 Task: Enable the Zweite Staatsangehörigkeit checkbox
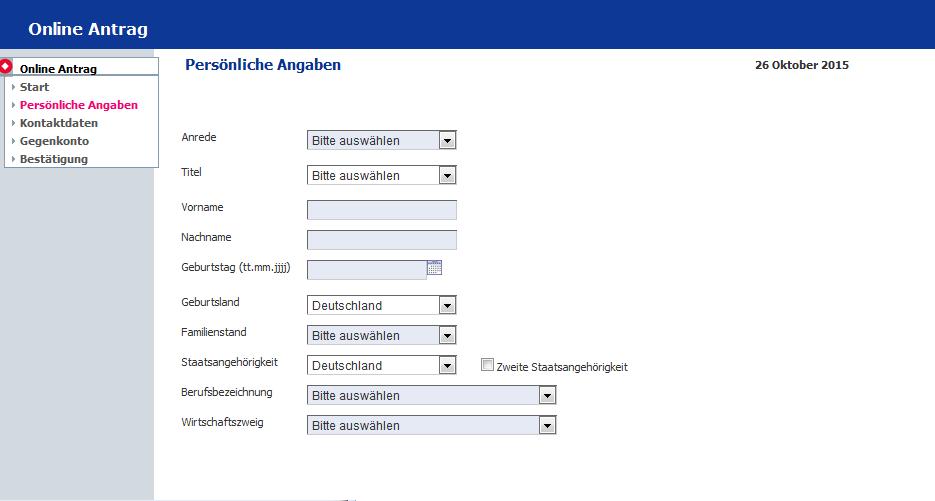click(487, 365)
